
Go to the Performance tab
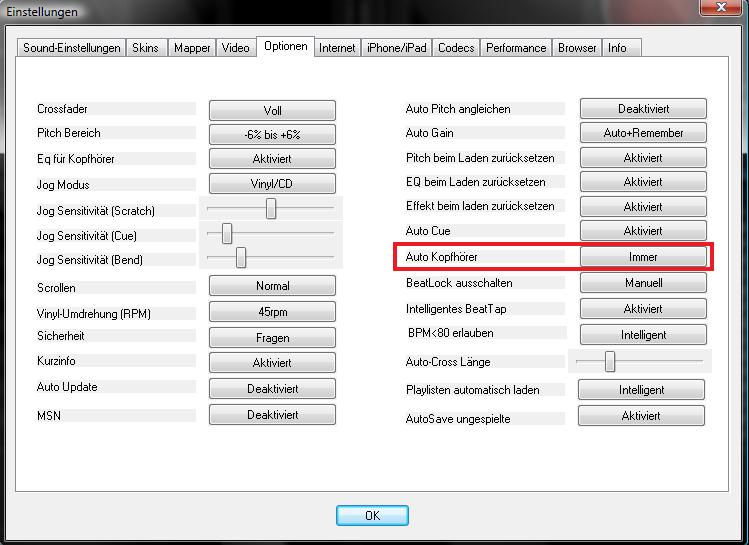tap(516, 48)
